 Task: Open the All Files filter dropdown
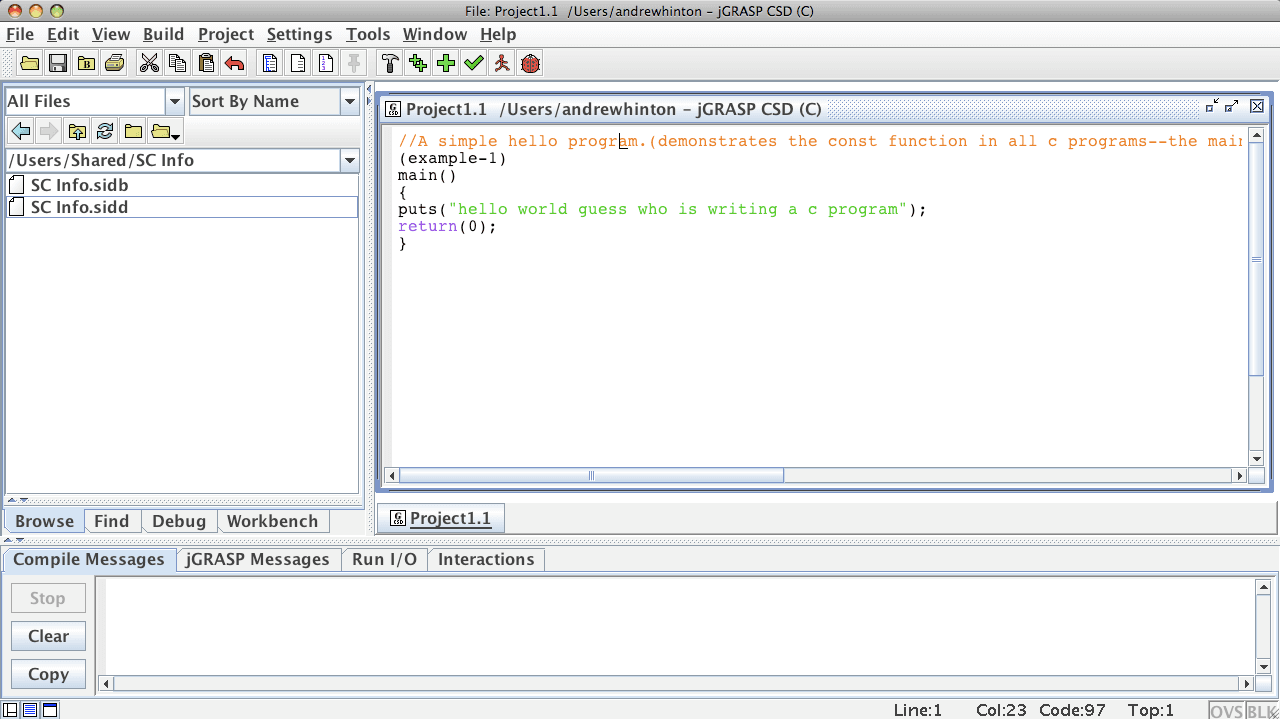[174, 100]
